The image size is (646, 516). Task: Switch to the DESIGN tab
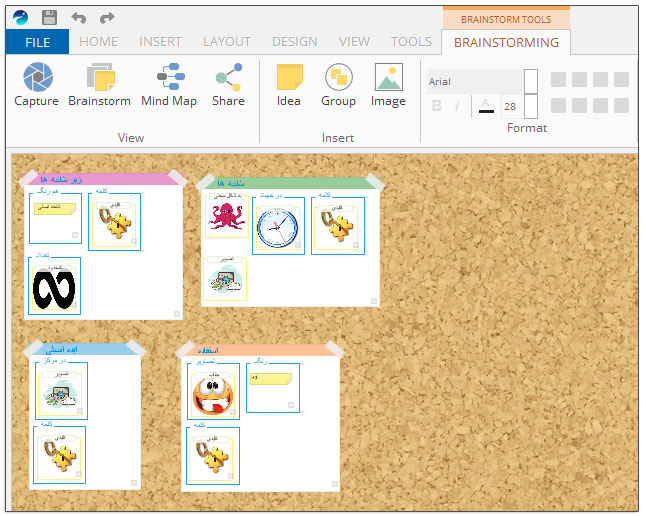click(x=295, y=42)
